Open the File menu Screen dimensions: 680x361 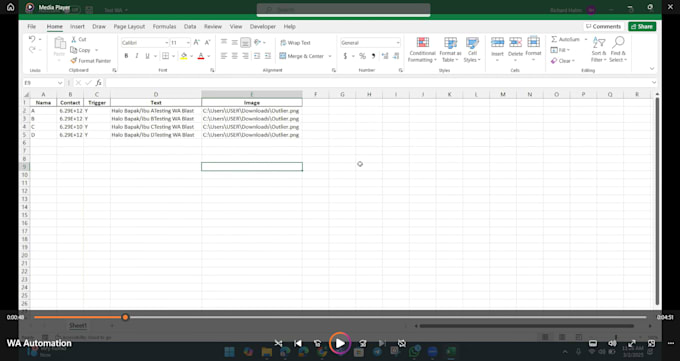[x=32, y=26]
